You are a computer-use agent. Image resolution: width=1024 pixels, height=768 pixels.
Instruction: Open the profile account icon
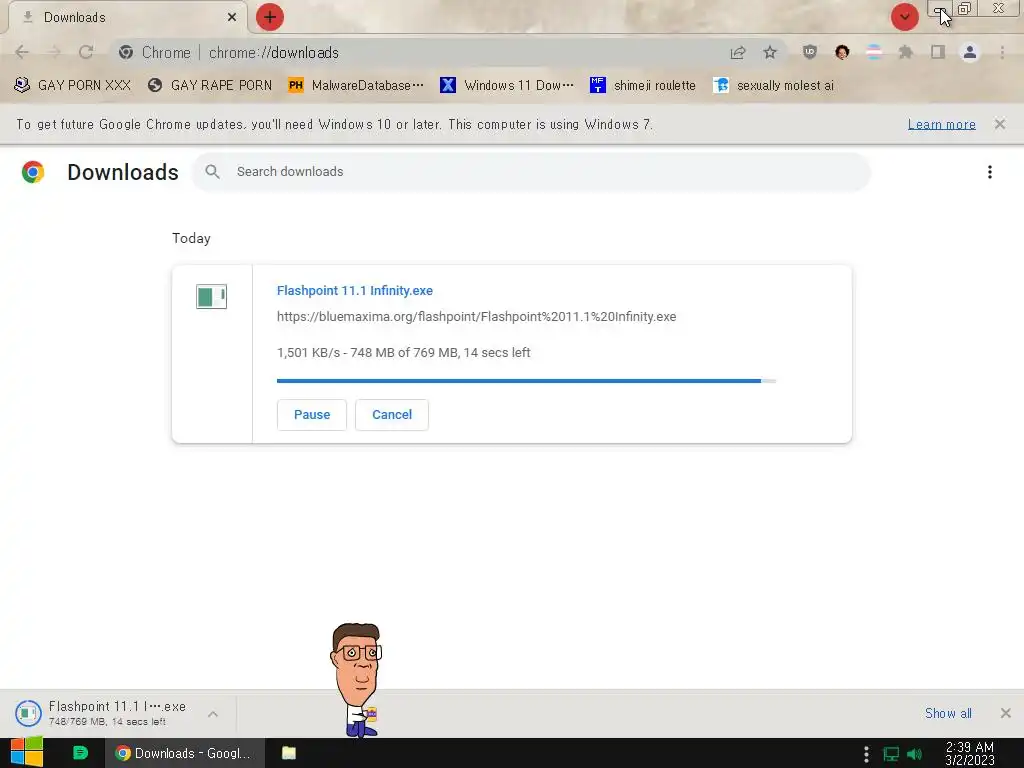pyautogui.click(x=970, y=52)
